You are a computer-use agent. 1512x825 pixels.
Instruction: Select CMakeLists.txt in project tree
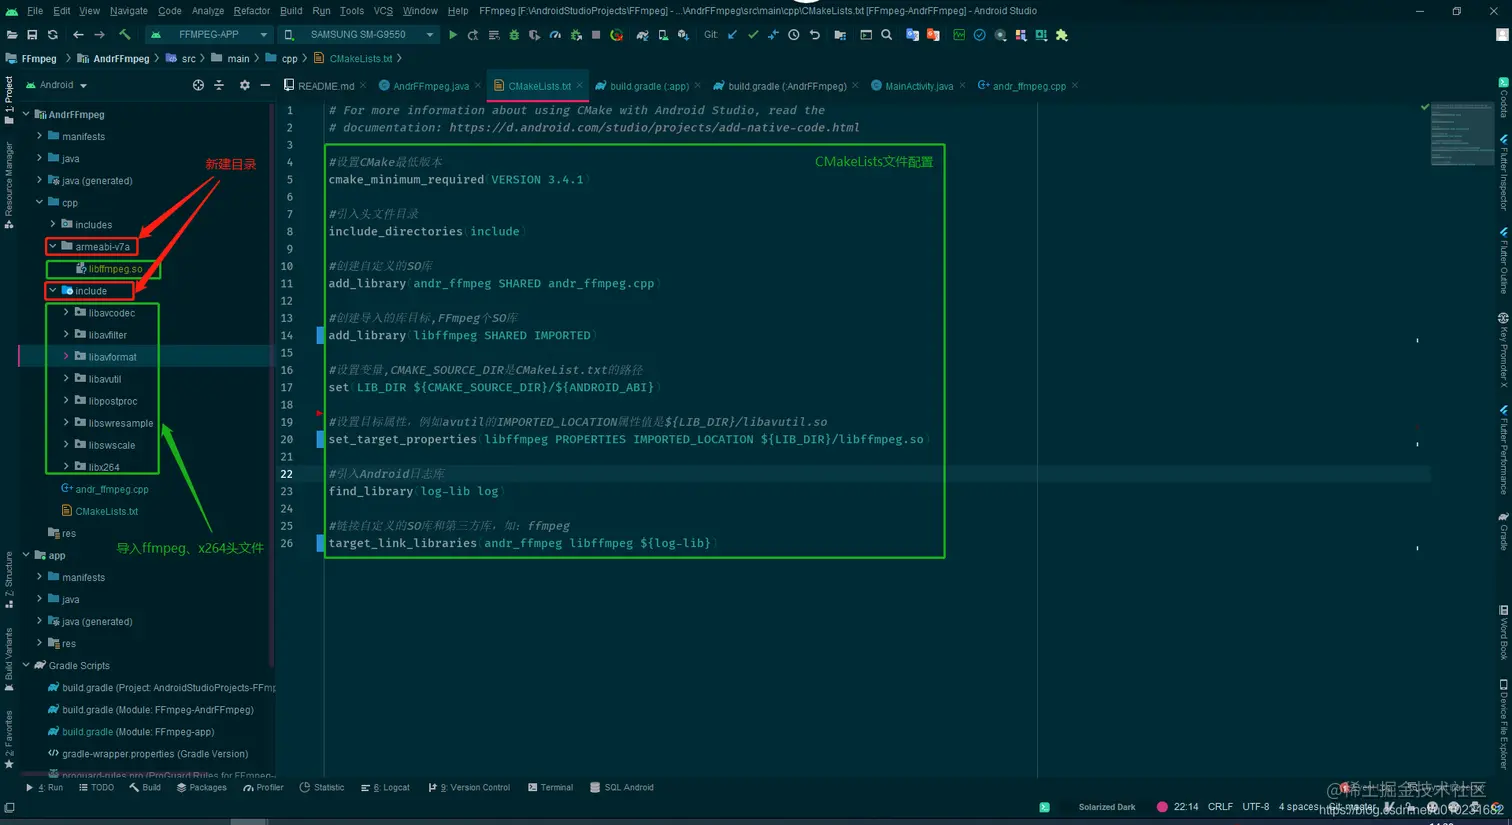point(100,511)
